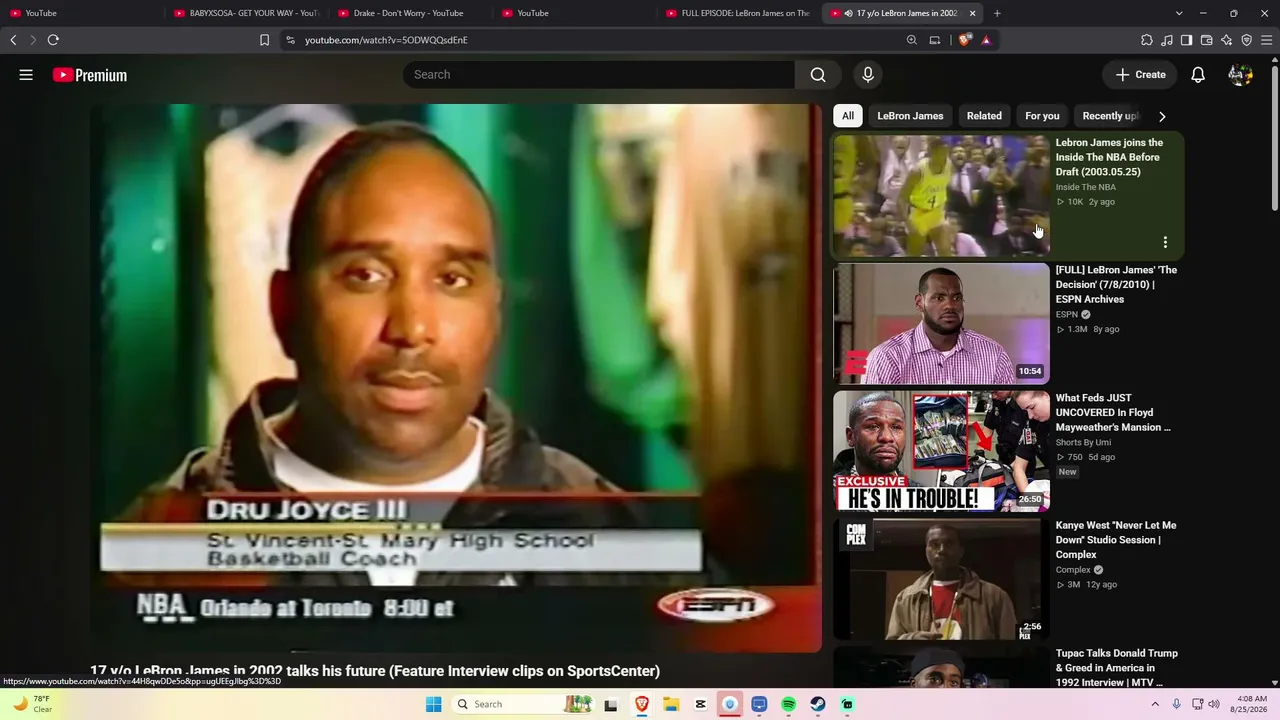View site settings icon beside the URL
The width and height of the screenshot is (1280, 720).
tap(290, 40)
